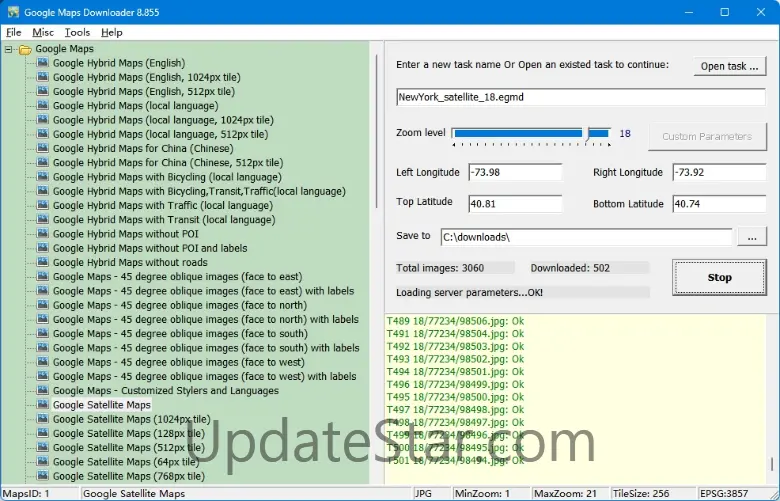Screen dimensions: 780x501
Task: Click icon for Customized Stylers and Languages
Action: click(43, 391)
